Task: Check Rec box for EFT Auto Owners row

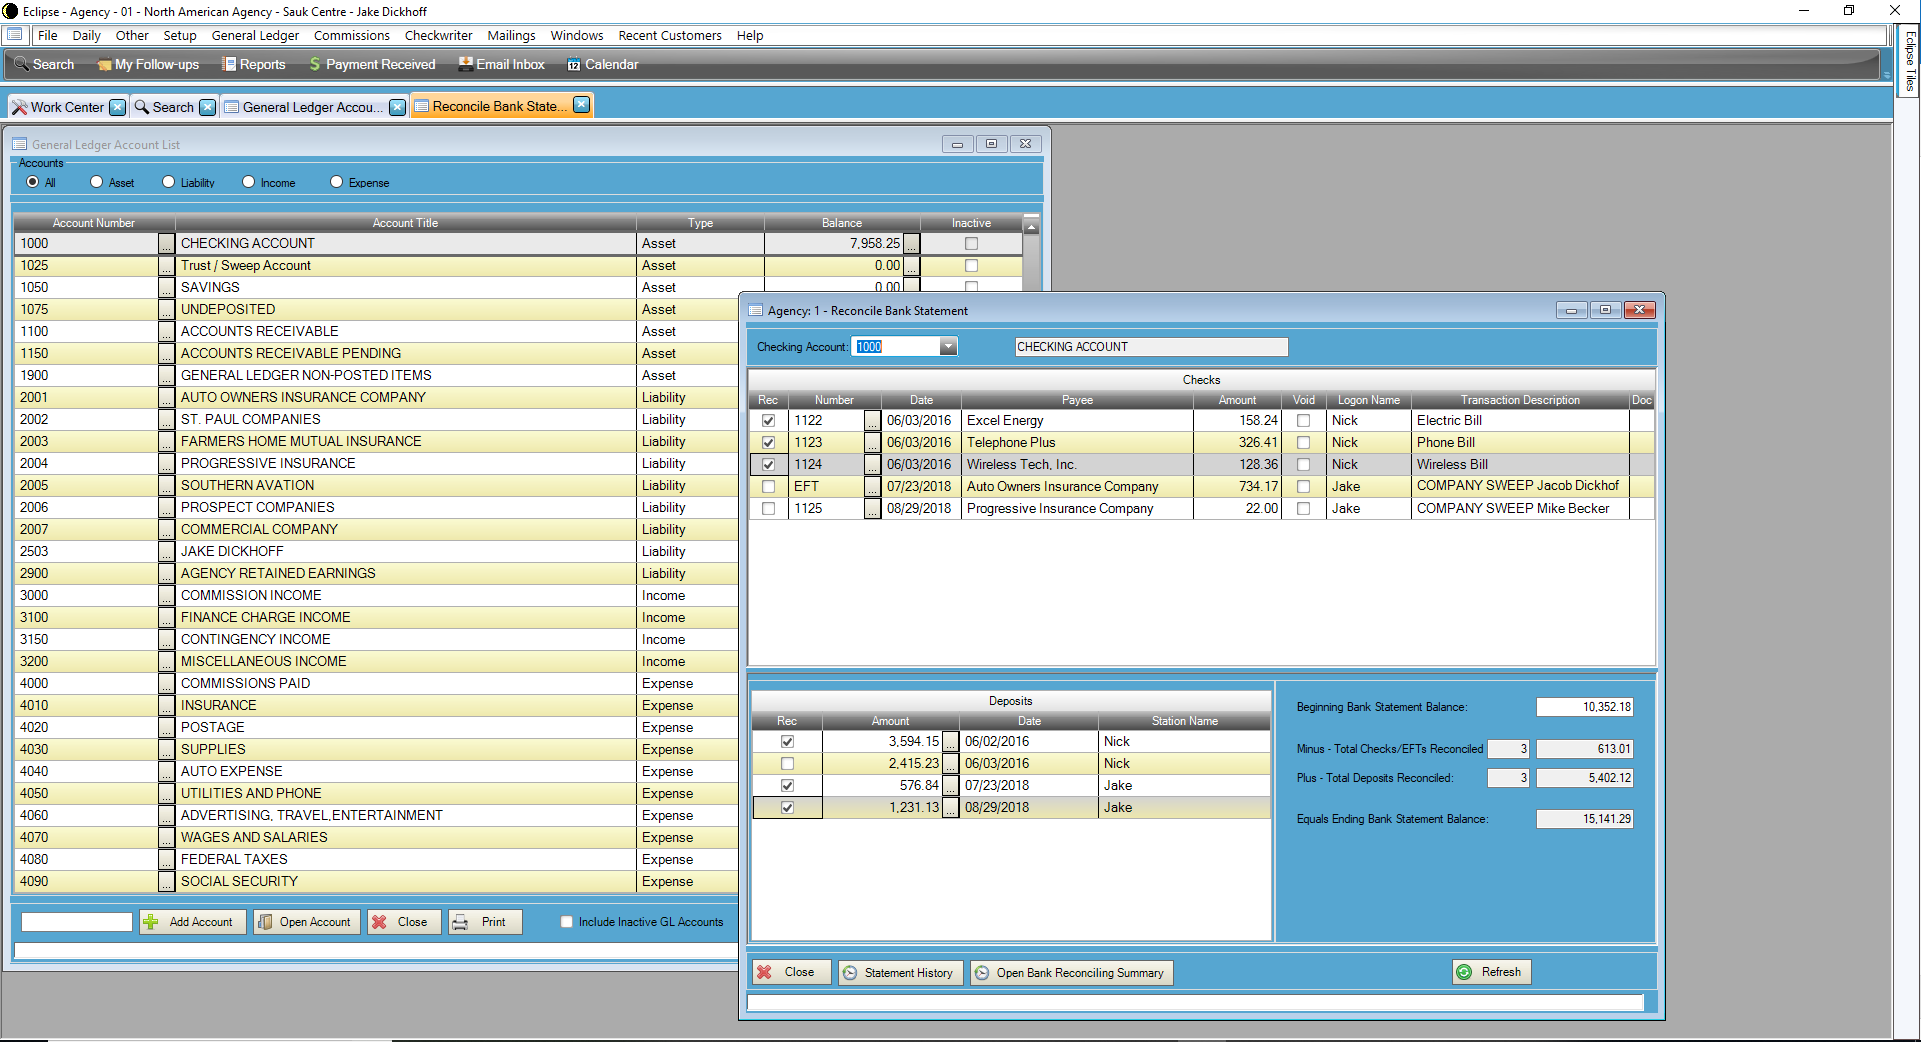Action: 768,486
